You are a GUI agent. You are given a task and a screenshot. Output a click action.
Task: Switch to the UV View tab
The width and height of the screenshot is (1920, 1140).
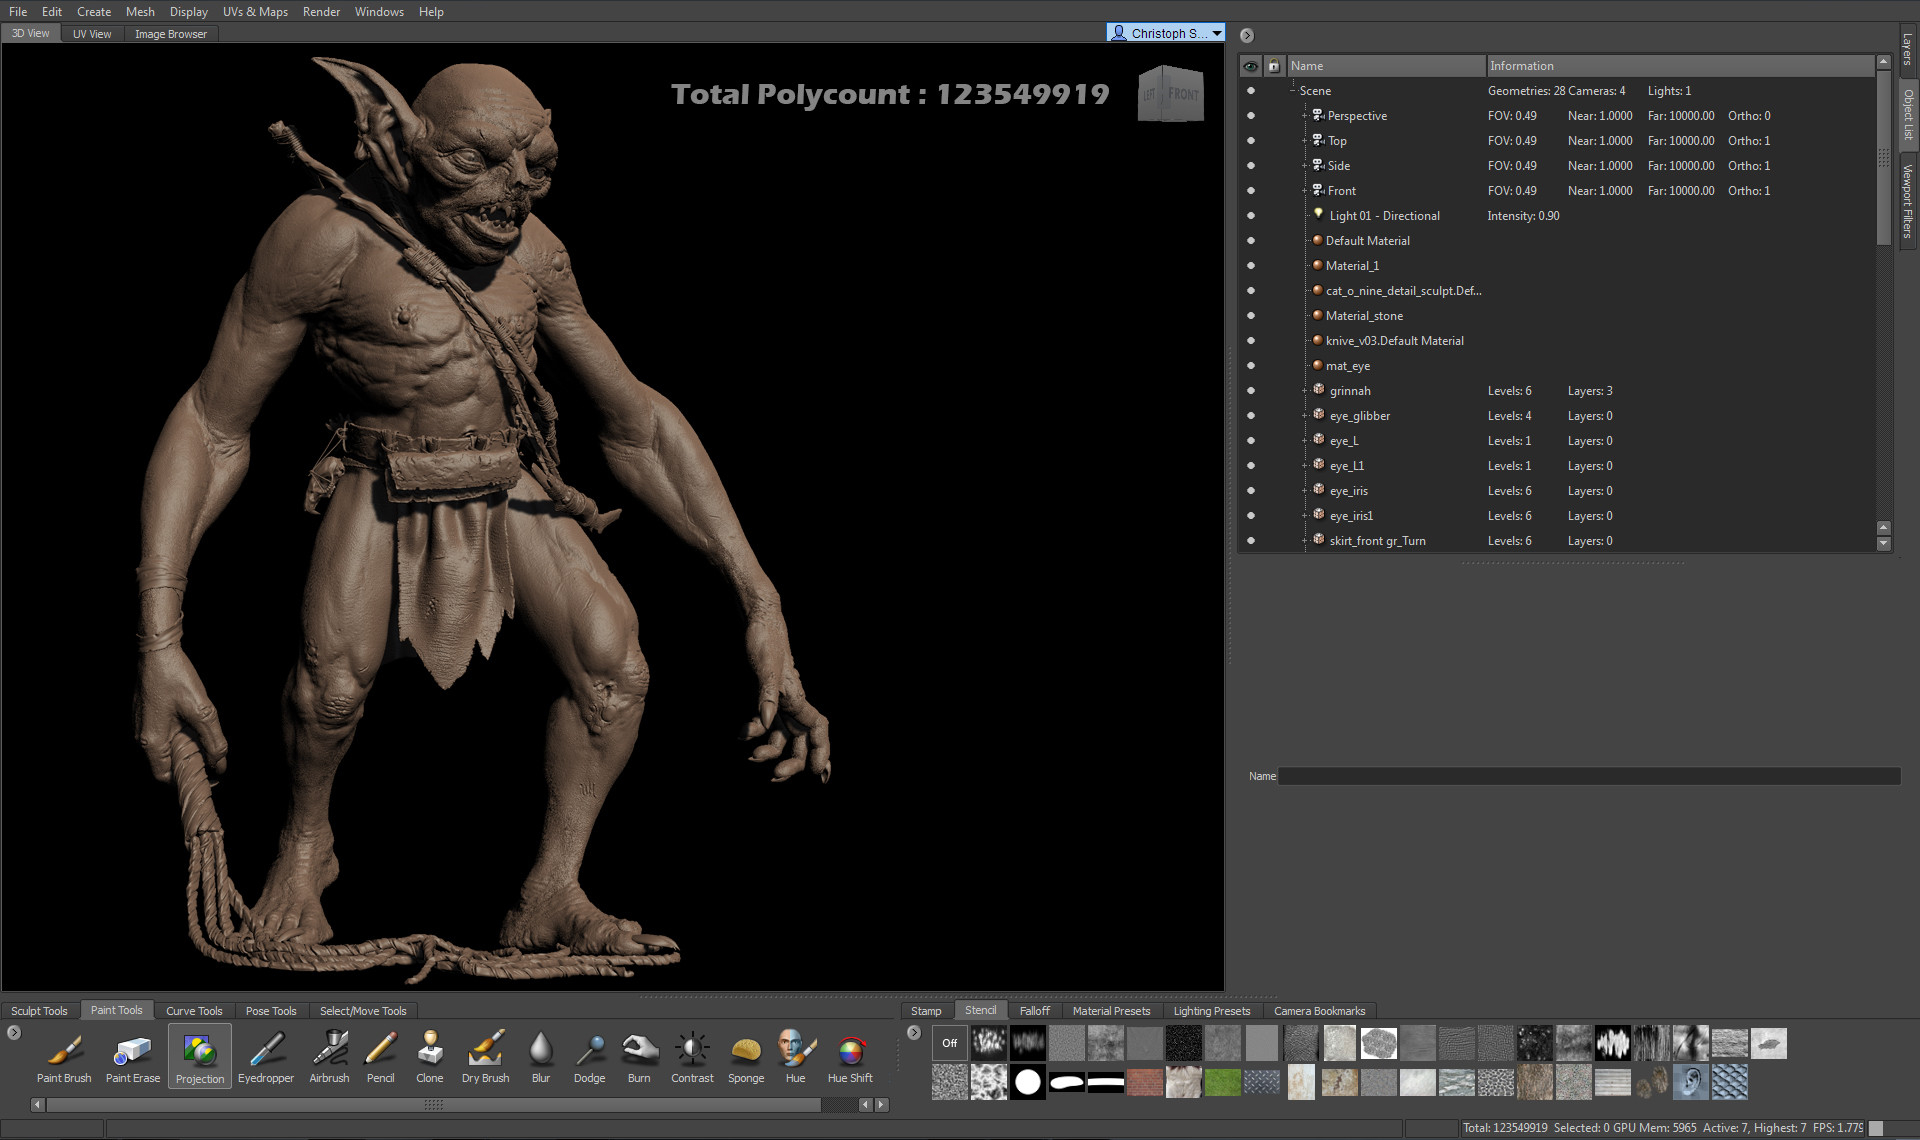[x=92, y=34]
